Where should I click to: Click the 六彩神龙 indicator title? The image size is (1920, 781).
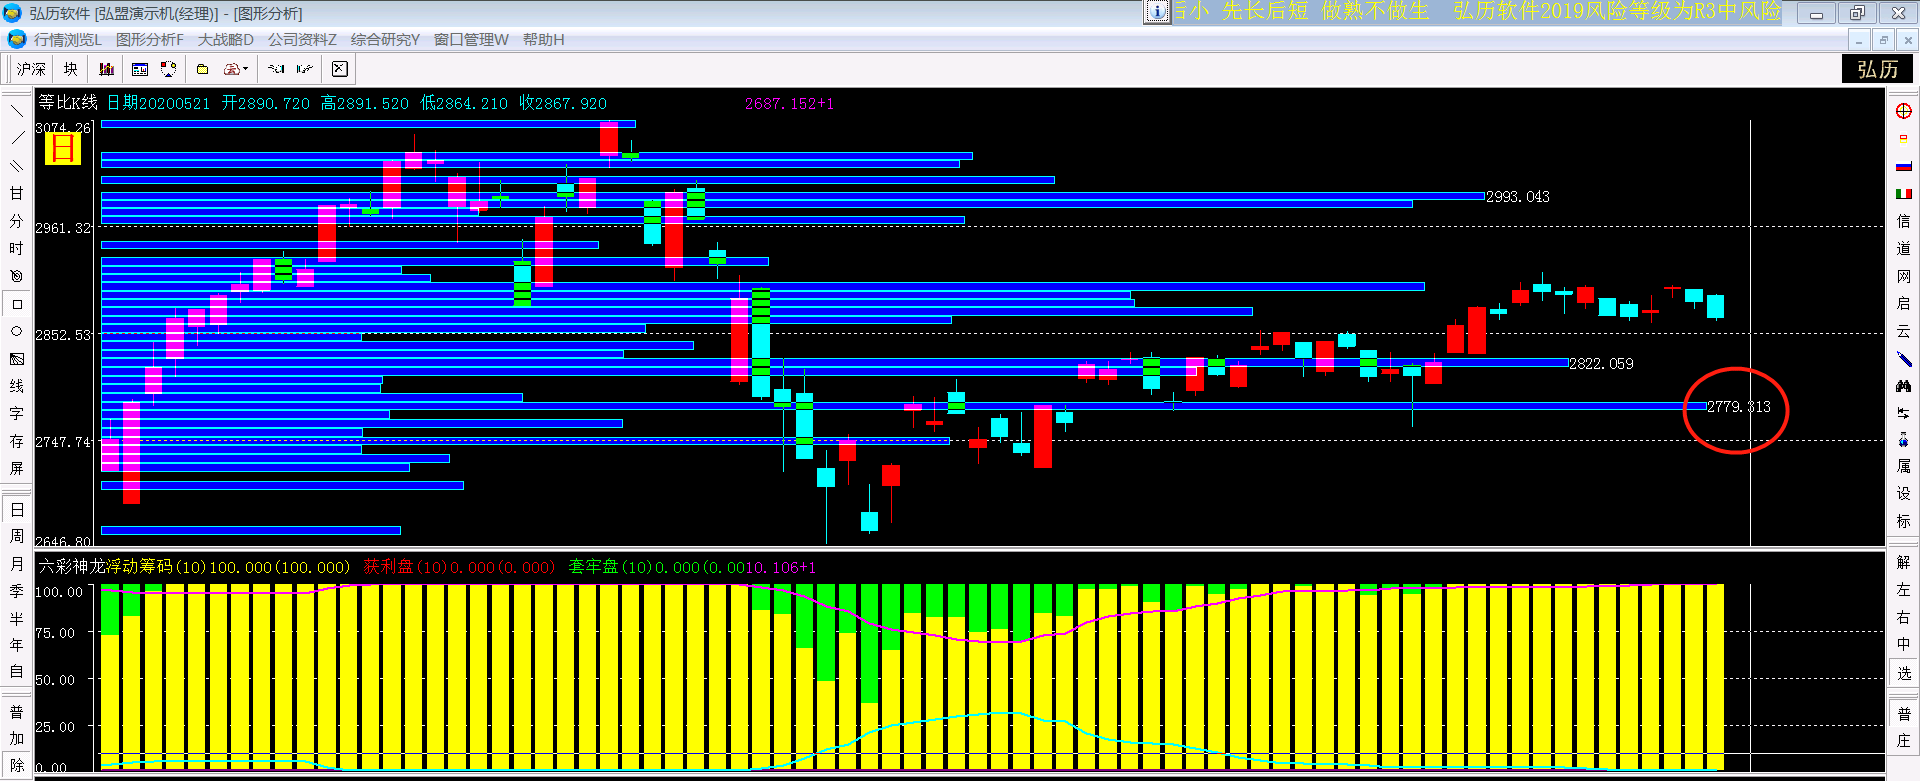click(x=71, y=567)
